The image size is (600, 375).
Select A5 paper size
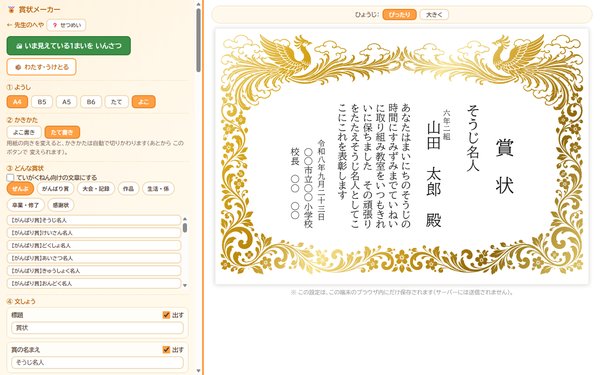(x=67, y=102)
